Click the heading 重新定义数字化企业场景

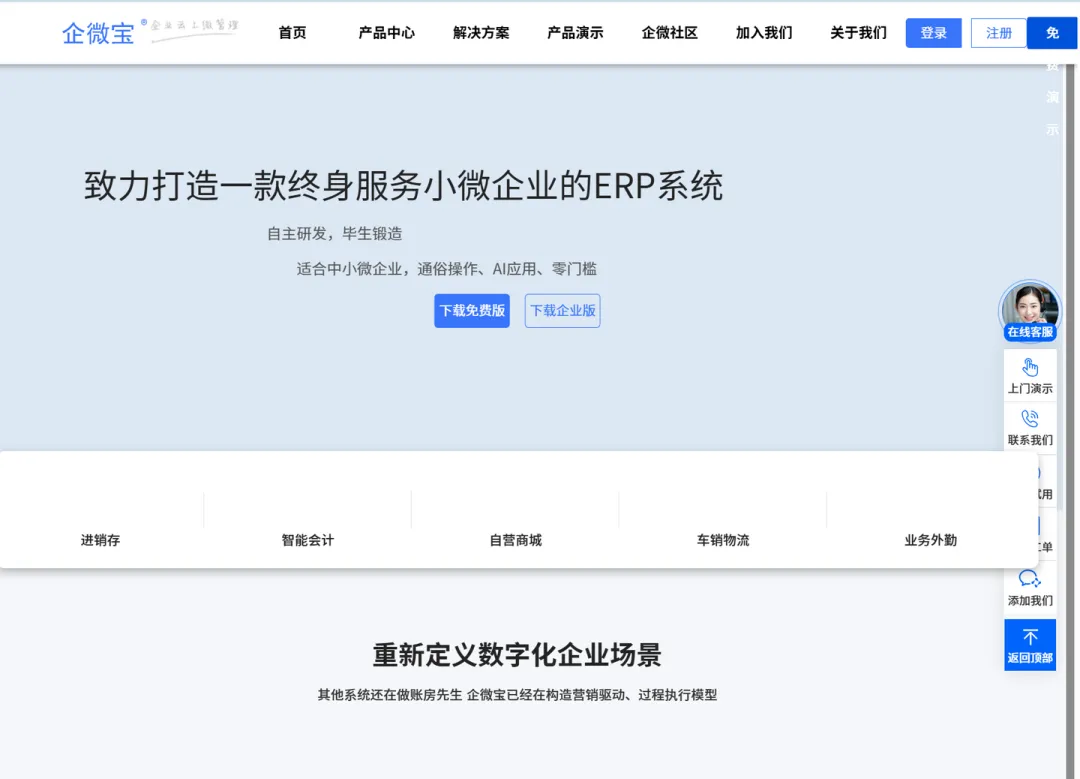coord(517,654)
